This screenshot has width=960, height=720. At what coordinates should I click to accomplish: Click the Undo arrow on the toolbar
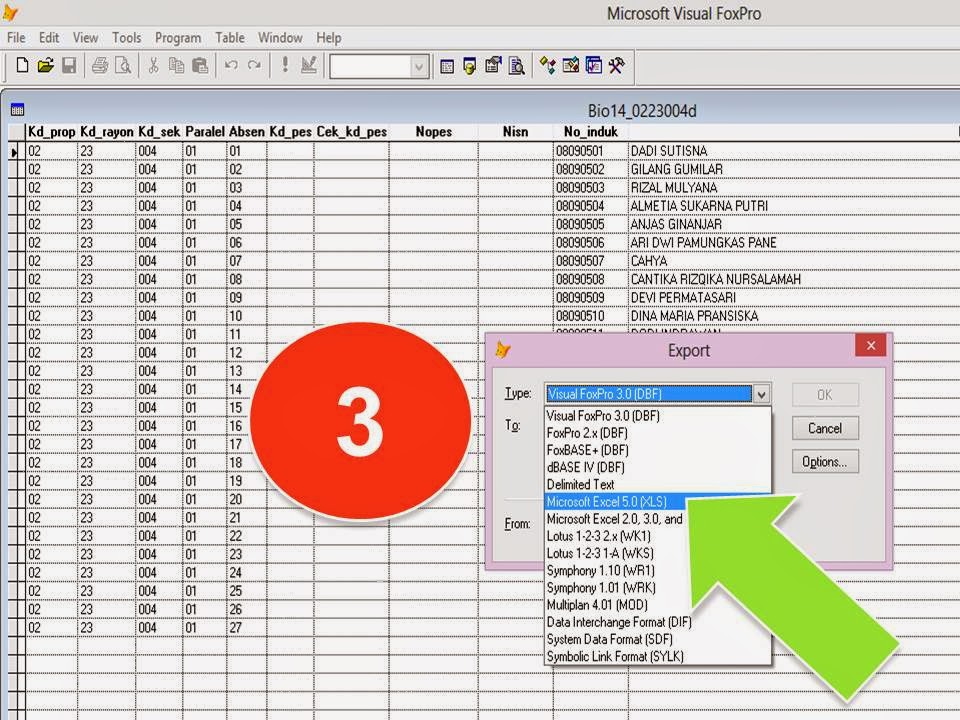pyautogui.click(x=231, y=66)
